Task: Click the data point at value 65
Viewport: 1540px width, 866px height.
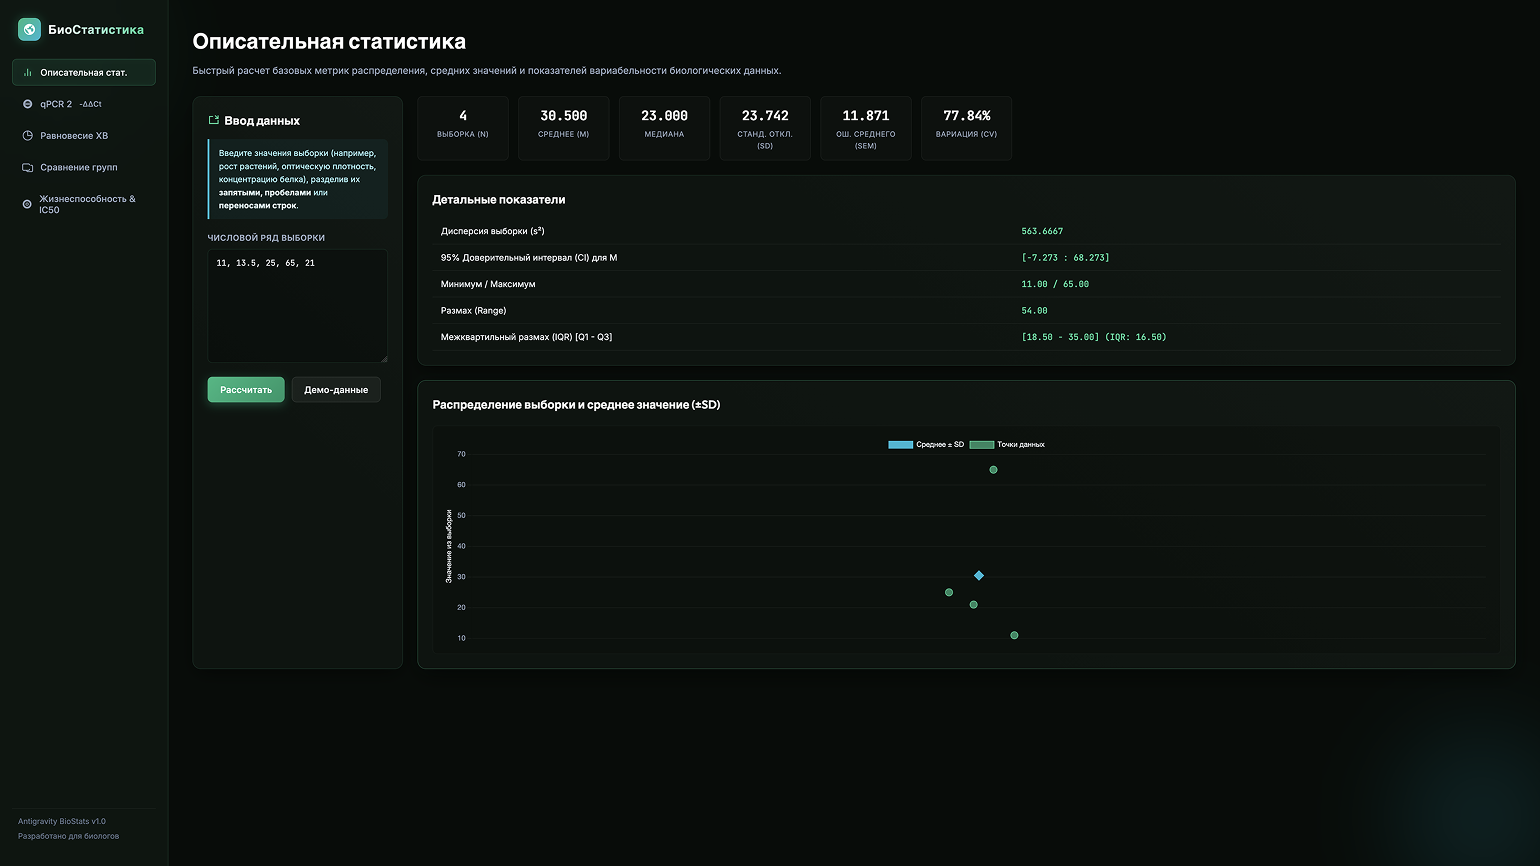Action: point(993,470)
